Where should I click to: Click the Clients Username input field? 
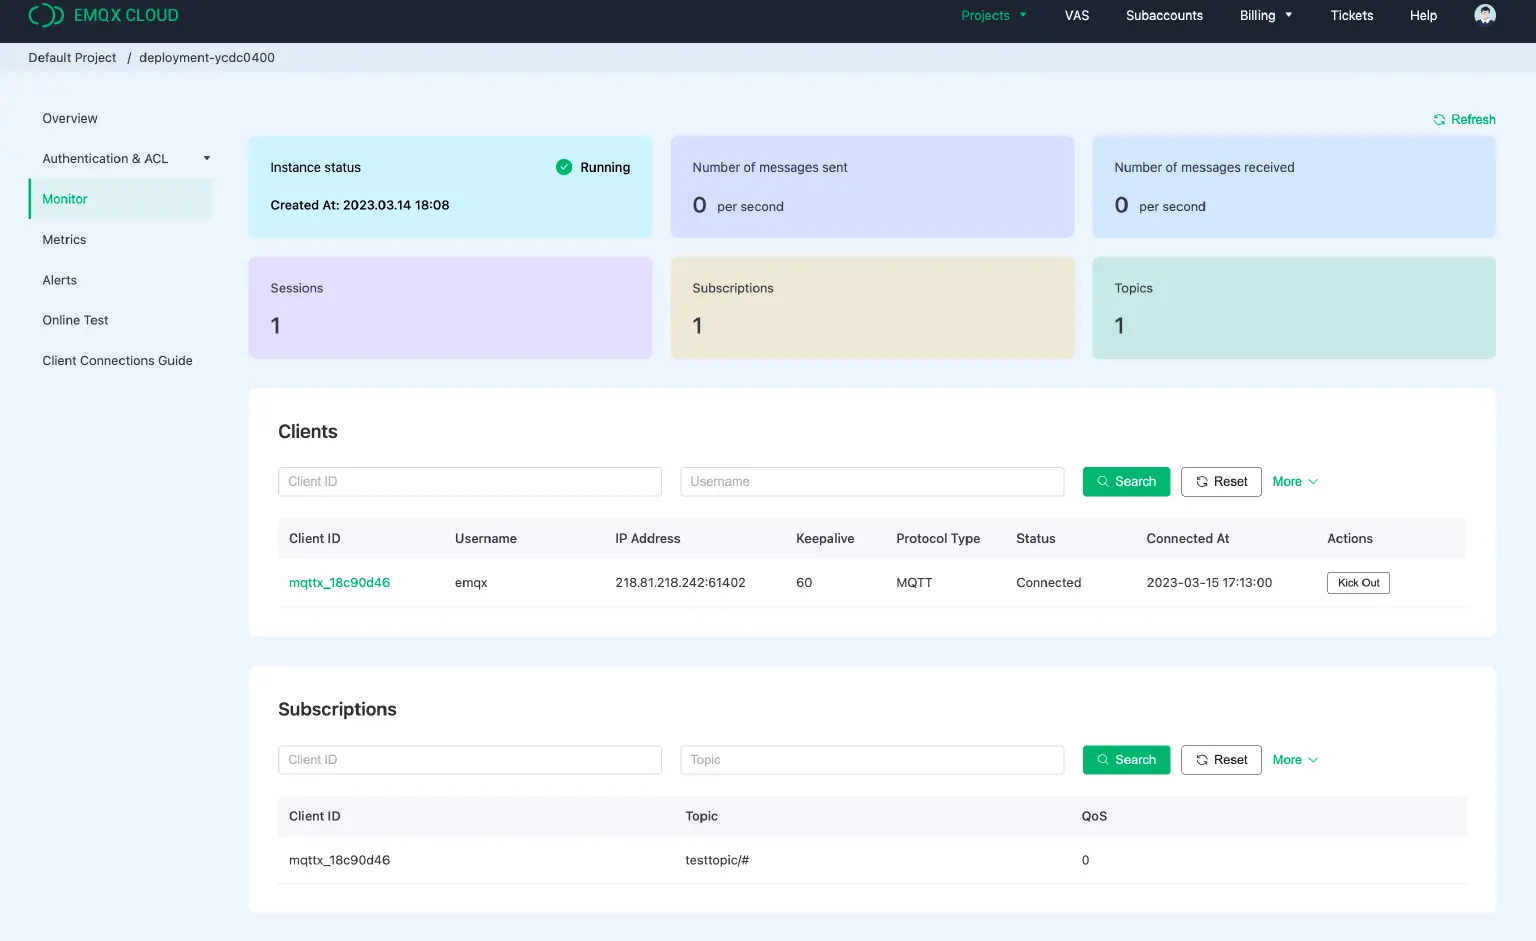click(871, 482)
